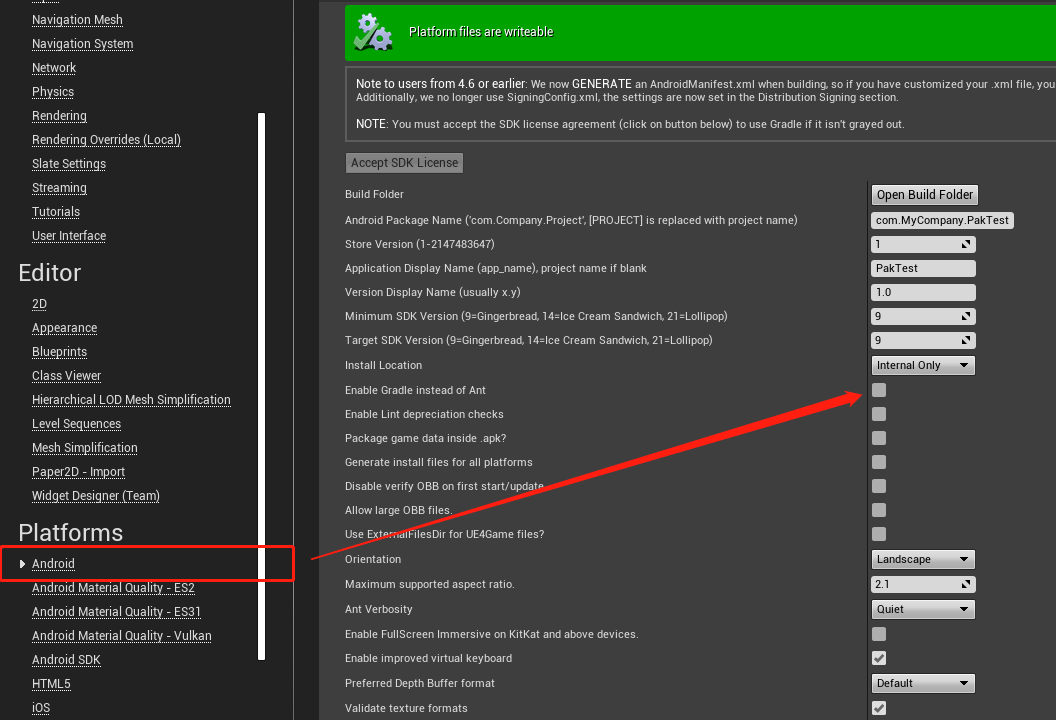
Task: Open the Orientation Landscape dropdown
Action: tap(923, 559)
